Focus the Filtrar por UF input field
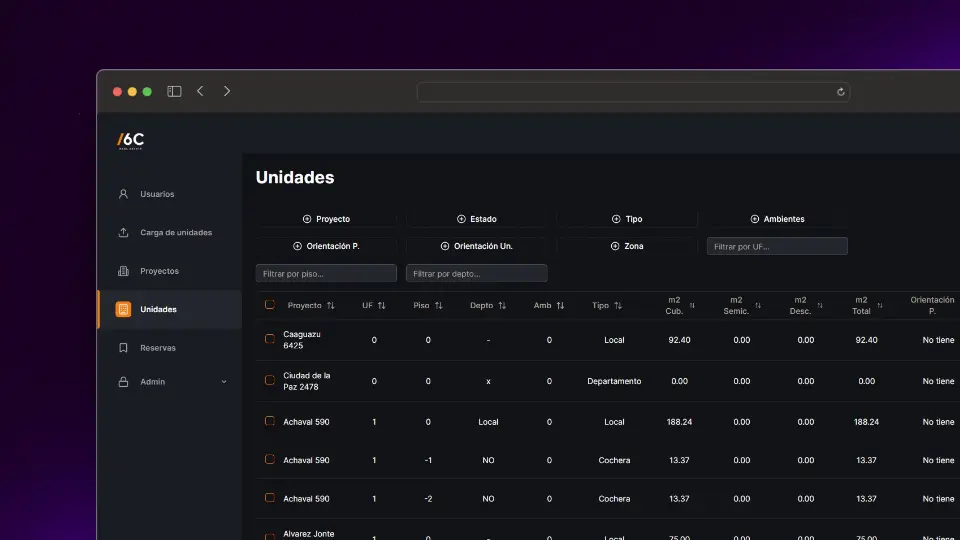Viewport: 960px width, 540px height. [x=777, y=246]
